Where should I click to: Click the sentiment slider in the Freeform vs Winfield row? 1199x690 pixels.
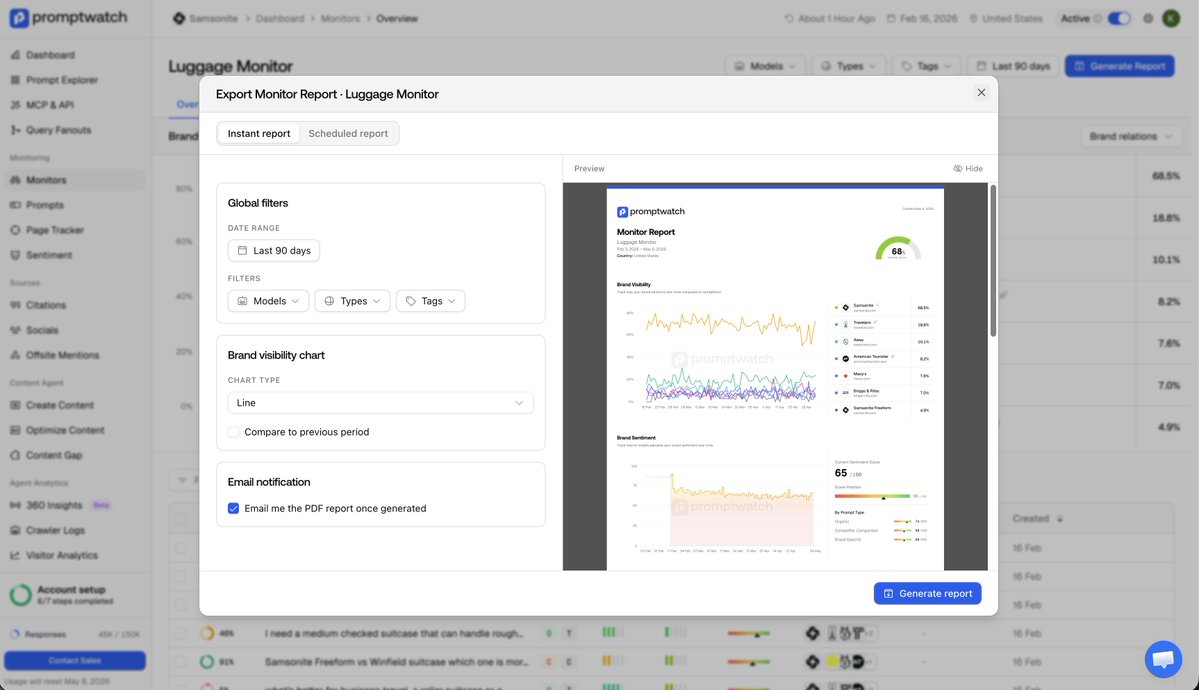[748, 662]
